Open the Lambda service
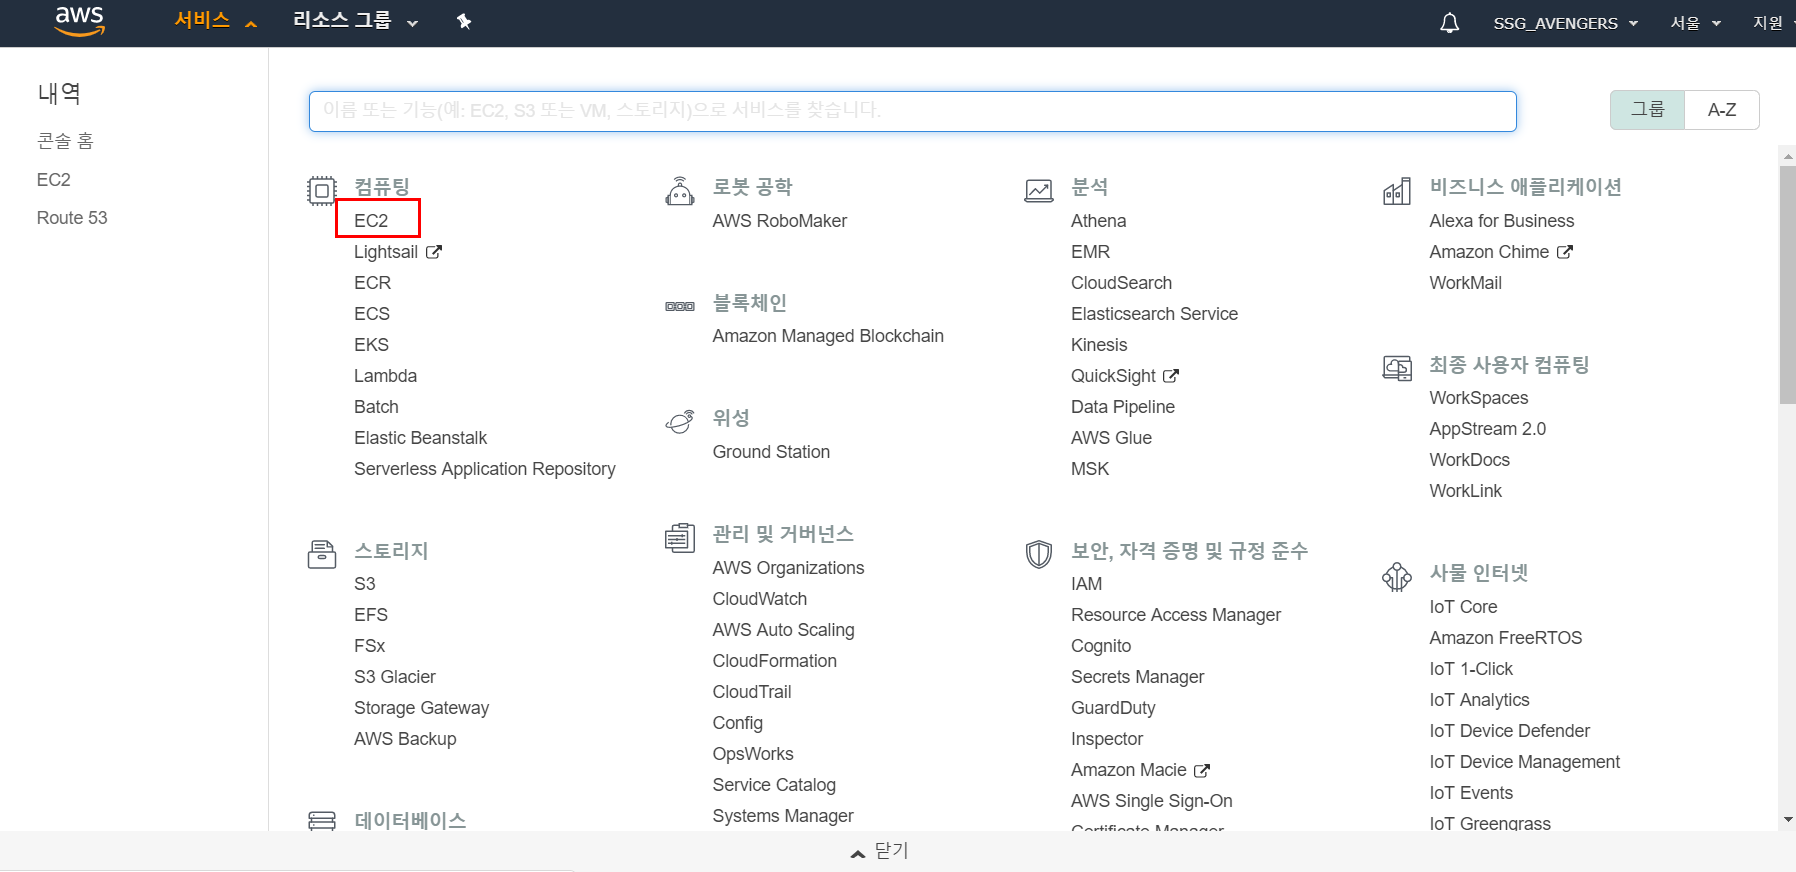The width and height of the screenshot is (1796, 872). [385, 376]
